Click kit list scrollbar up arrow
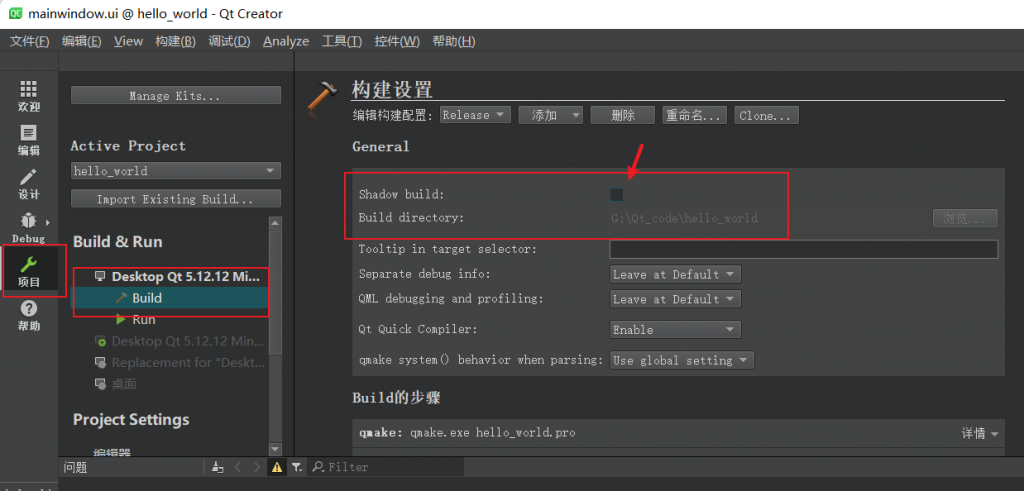Image resolution: width=1024 pixels, height=491 pixels. click(x=276, y=223)
